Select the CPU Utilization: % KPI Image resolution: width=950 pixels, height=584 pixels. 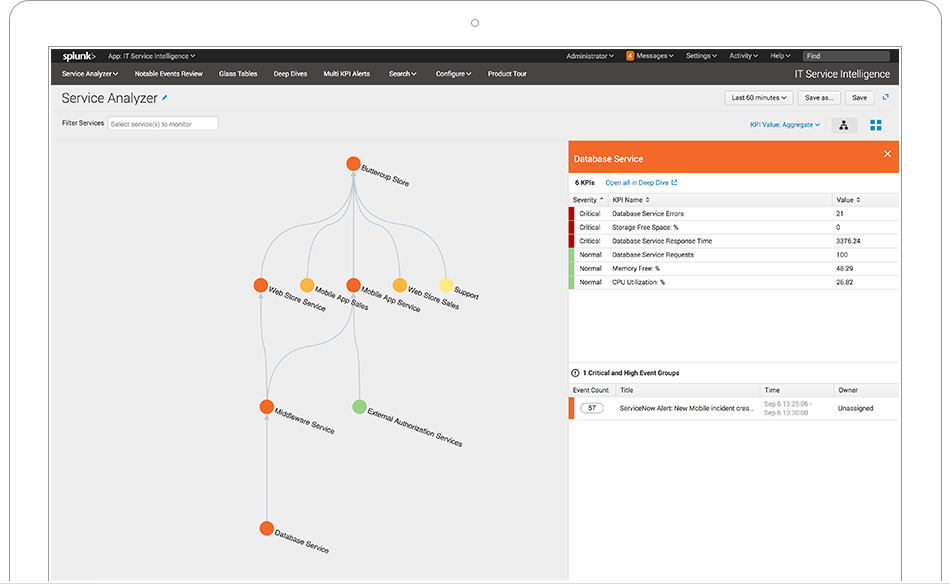pyautogui.click(x=733, y=282)
